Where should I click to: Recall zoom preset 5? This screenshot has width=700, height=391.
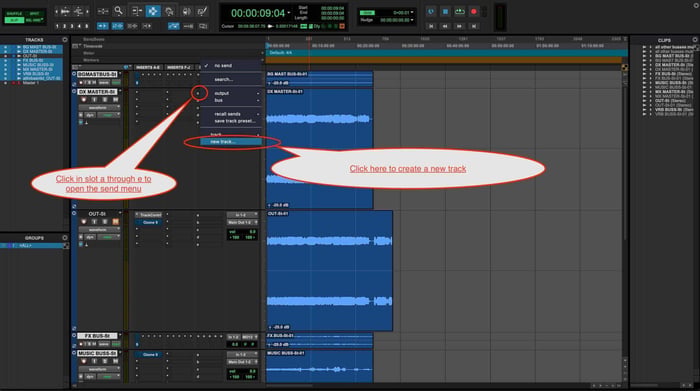pos(86,26)
